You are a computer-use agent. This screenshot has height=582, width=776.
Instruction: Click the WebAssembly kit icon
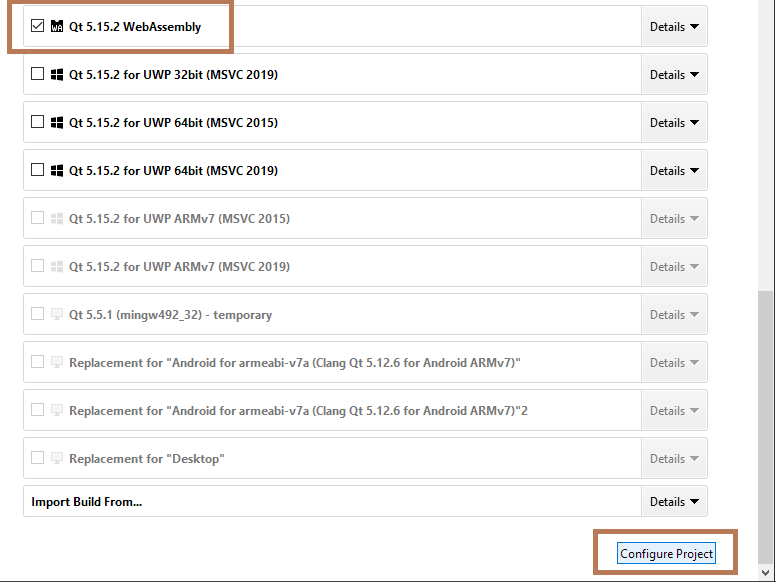click(57, 27)
